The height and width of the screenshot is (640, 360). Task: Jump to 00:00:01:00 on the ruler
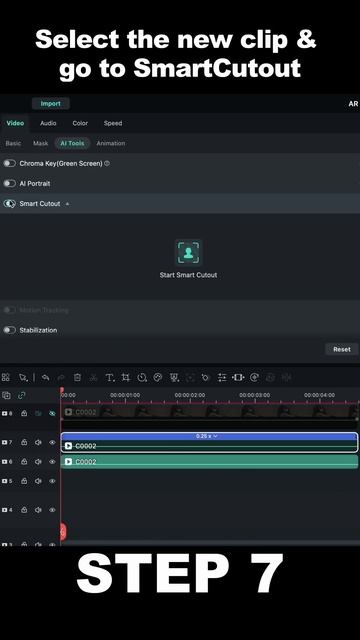(x=125, y=395)
